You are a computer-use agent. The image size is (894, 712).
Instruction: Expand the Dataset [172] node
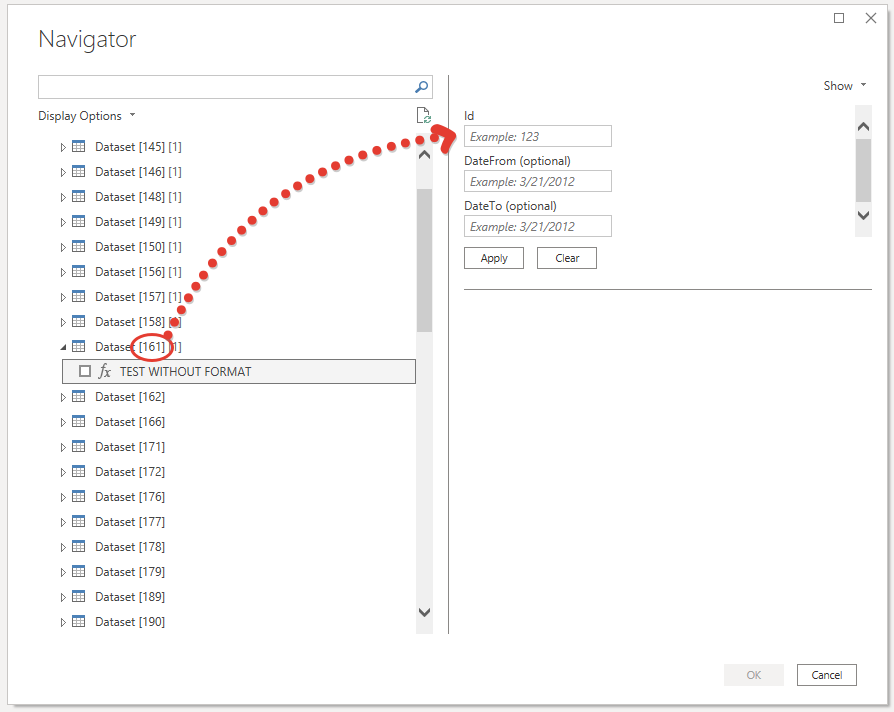63,473
